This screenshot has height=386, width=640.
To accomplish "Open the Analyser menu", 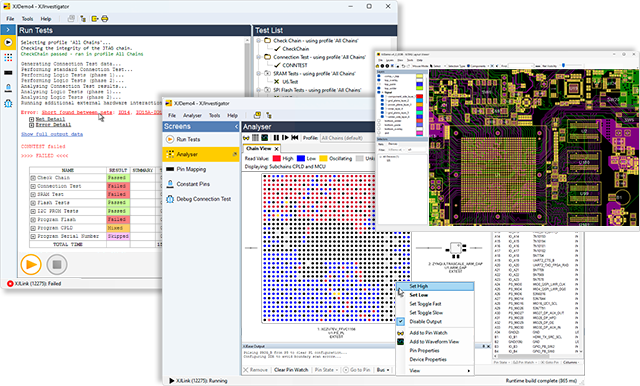I will coord(192,115).
